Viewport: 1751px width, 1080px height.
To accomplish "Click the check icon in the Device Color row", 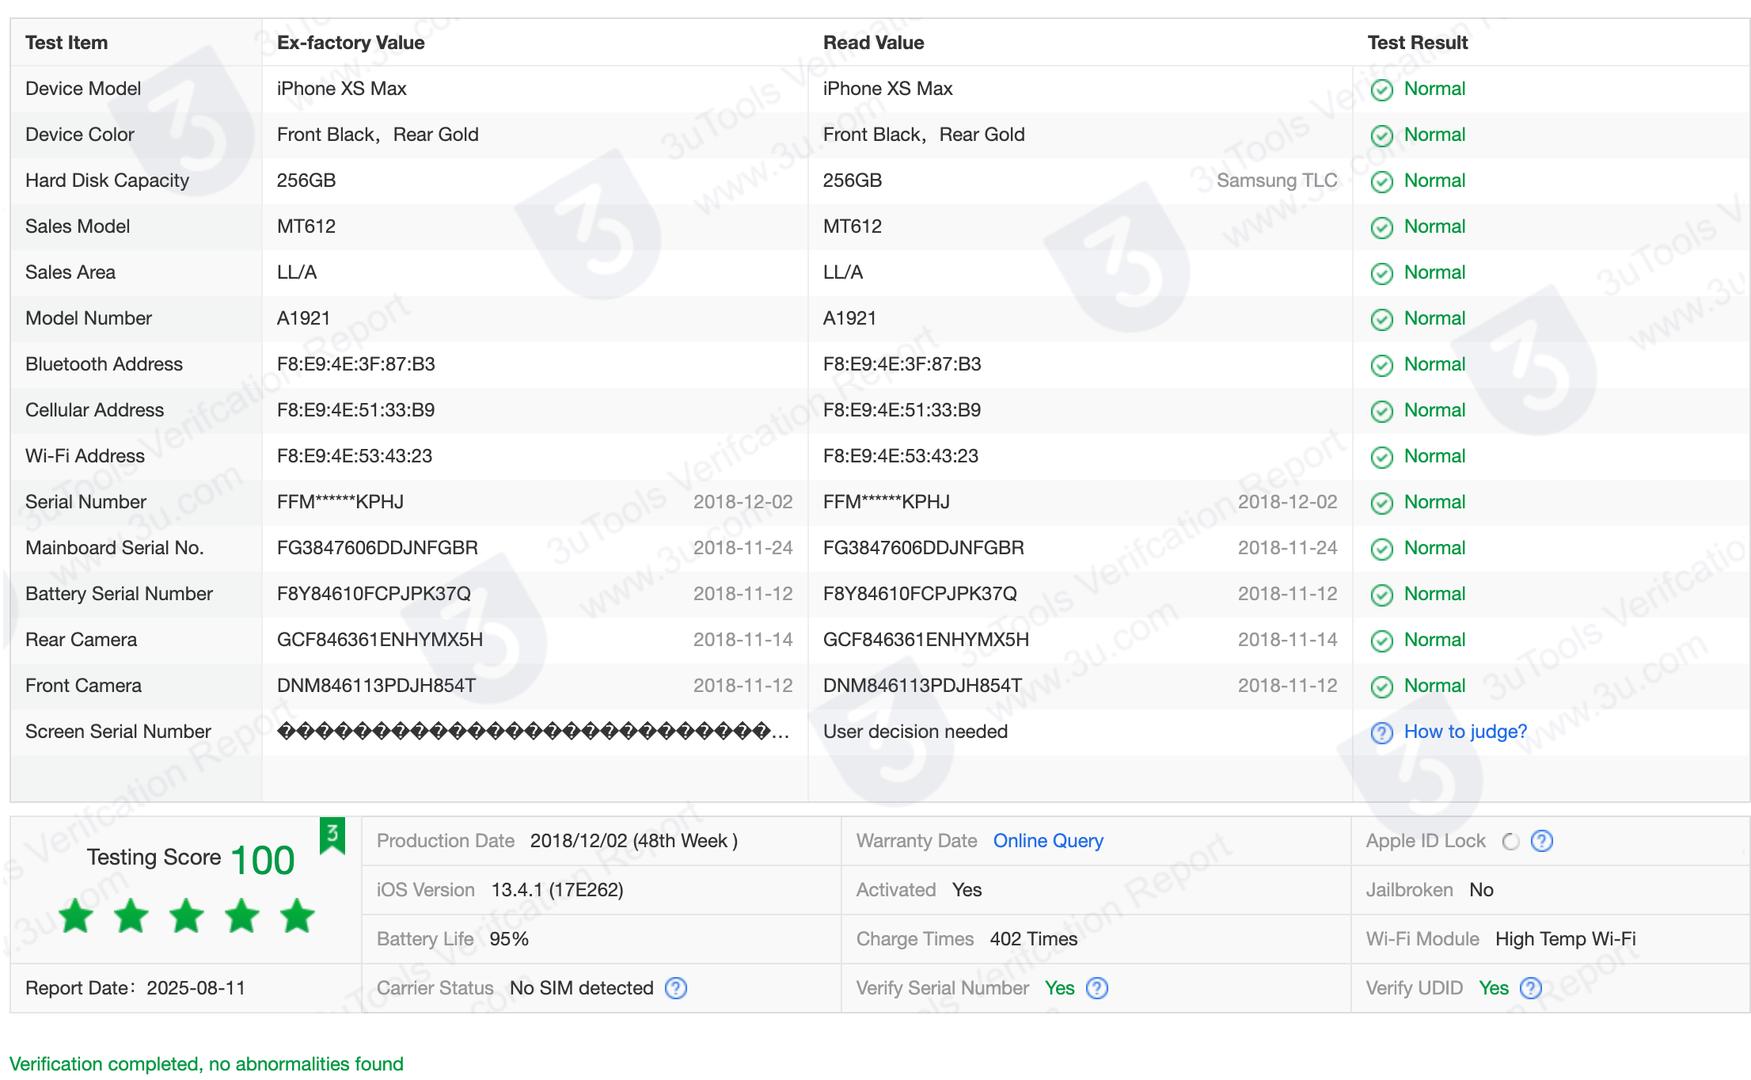I will (1381, 136).
